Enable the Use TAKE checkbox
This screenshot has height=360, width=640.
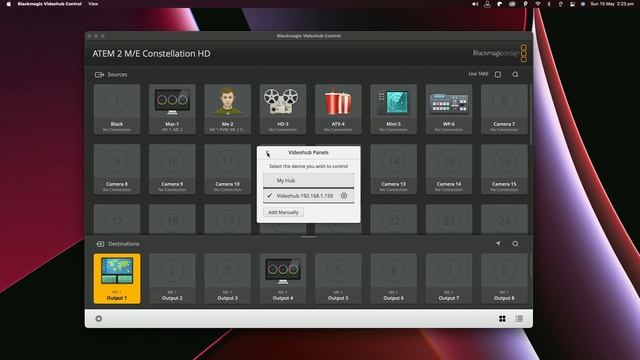498,74
